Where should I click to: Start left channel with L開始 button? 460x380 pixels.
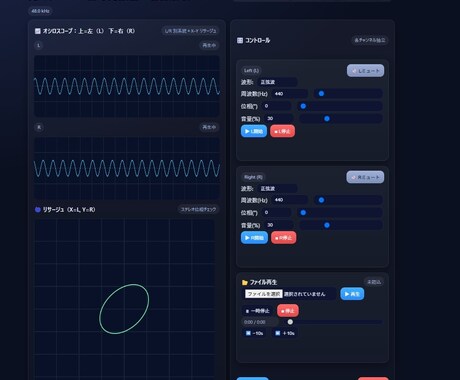tap(254, 131)
